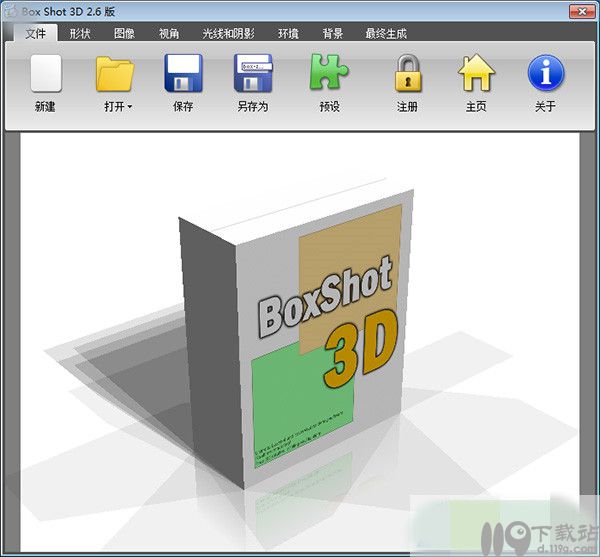Show 关于 info via the blue i icon

546,73
